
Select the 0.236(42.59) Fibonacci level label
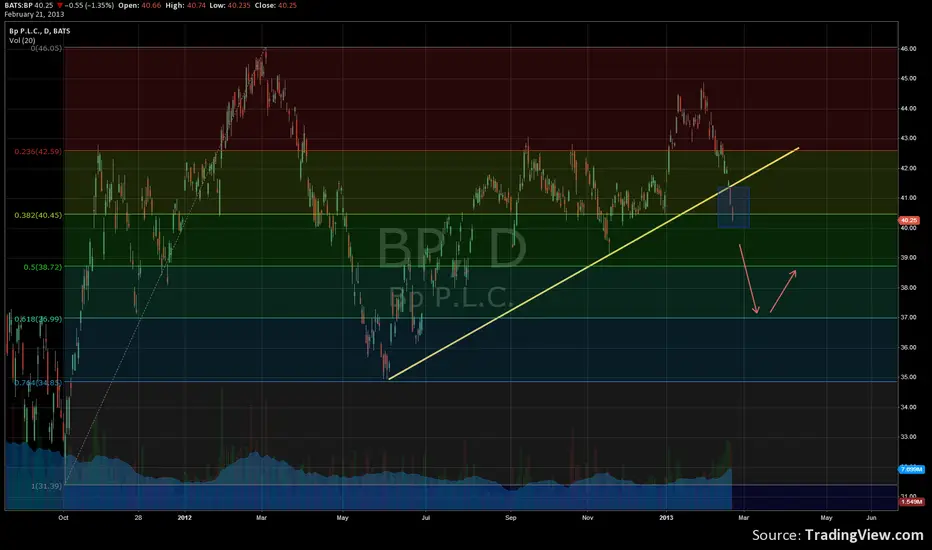pyautogui.click(x=38, y=152)
